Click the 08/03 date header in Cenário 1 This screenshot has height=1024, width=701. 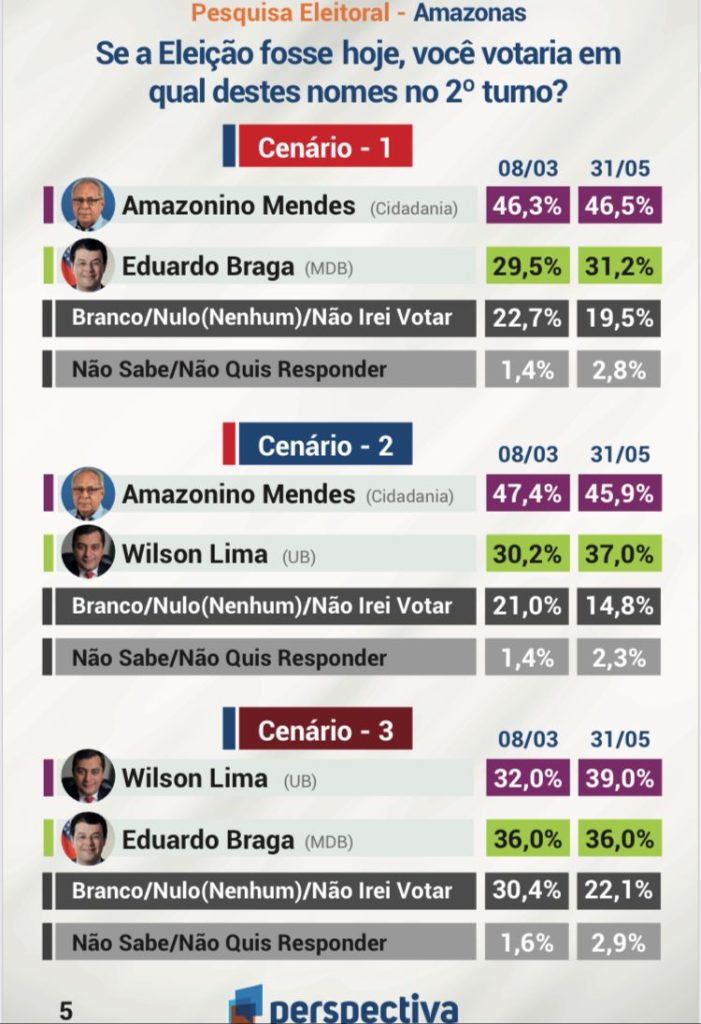(x=528, y=169)
